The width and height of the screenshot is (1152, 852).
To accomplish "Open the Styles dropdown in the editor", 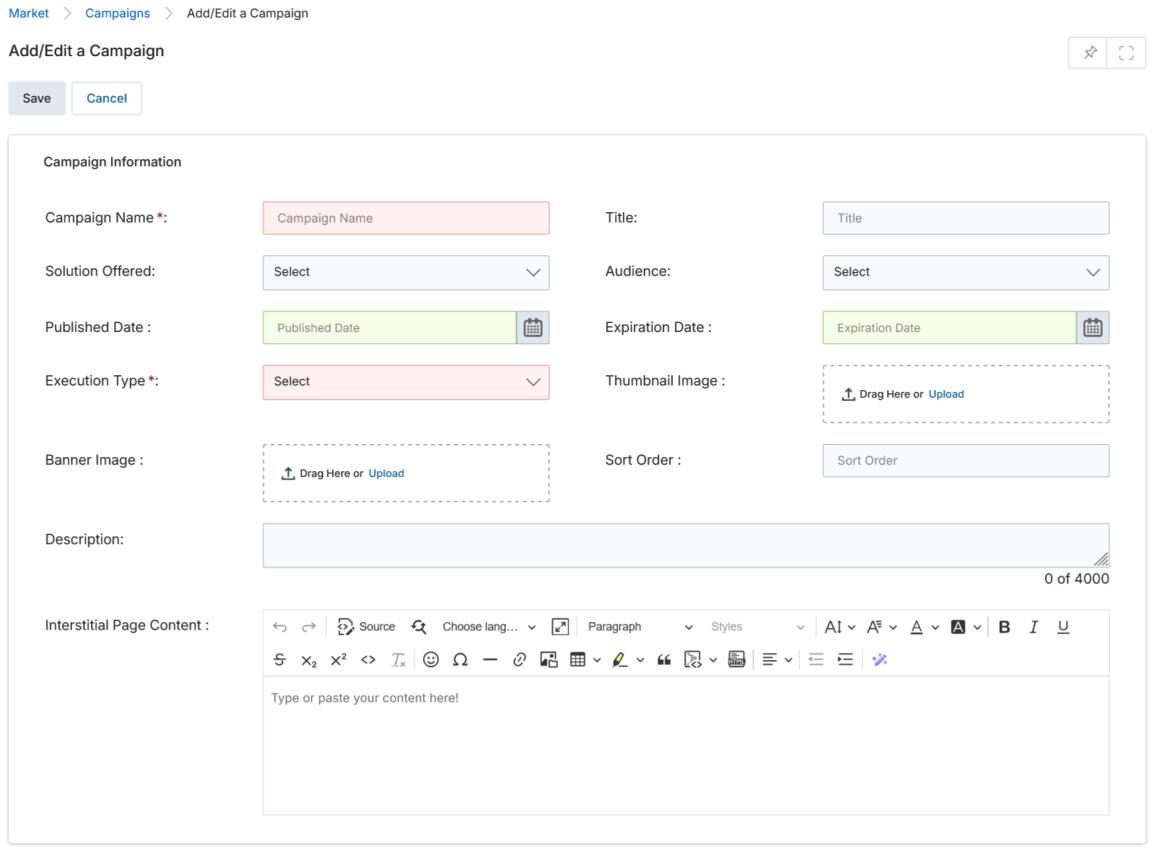I will coord(757,627).
